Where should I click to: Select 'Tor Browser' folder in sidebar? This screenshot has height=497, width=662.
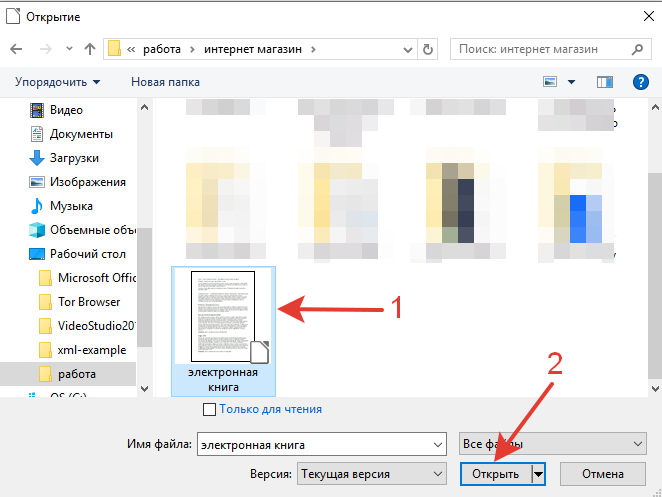[x=89, y=302]
